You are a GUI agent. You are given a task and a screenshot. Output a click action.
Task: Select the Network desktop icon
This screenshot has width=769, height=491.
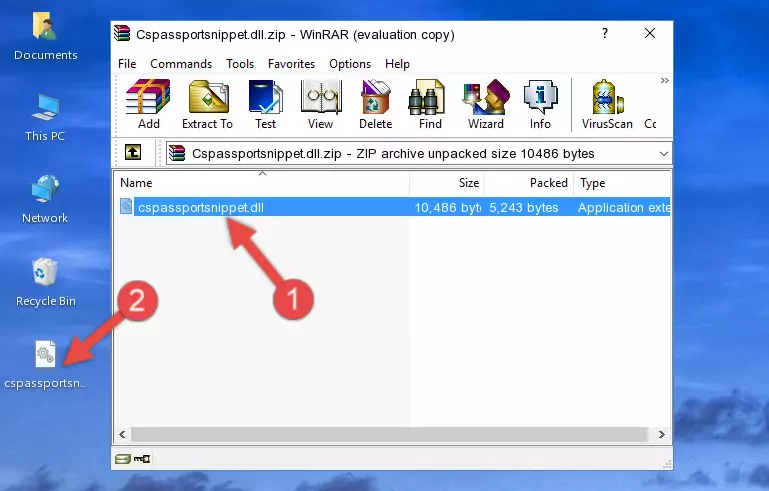[x=45, y=199]
